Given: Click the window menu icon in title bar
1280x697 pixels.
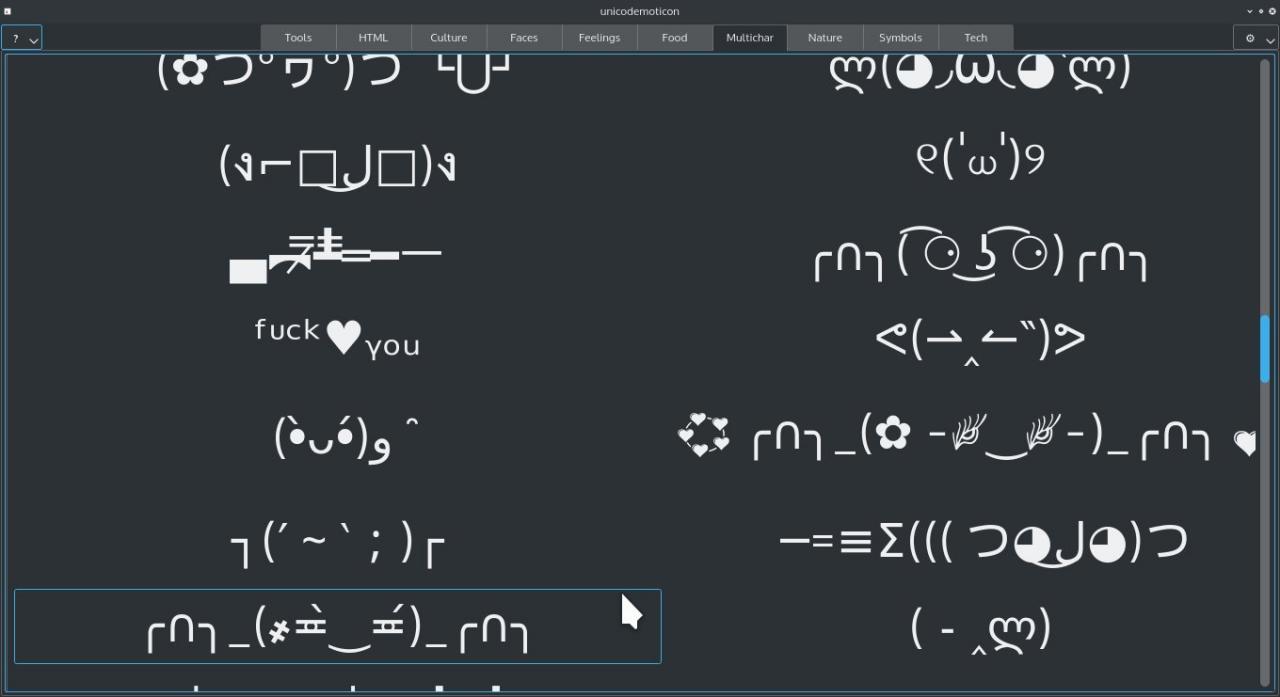Looking at the screenshot, I should [x=8, y=11].
